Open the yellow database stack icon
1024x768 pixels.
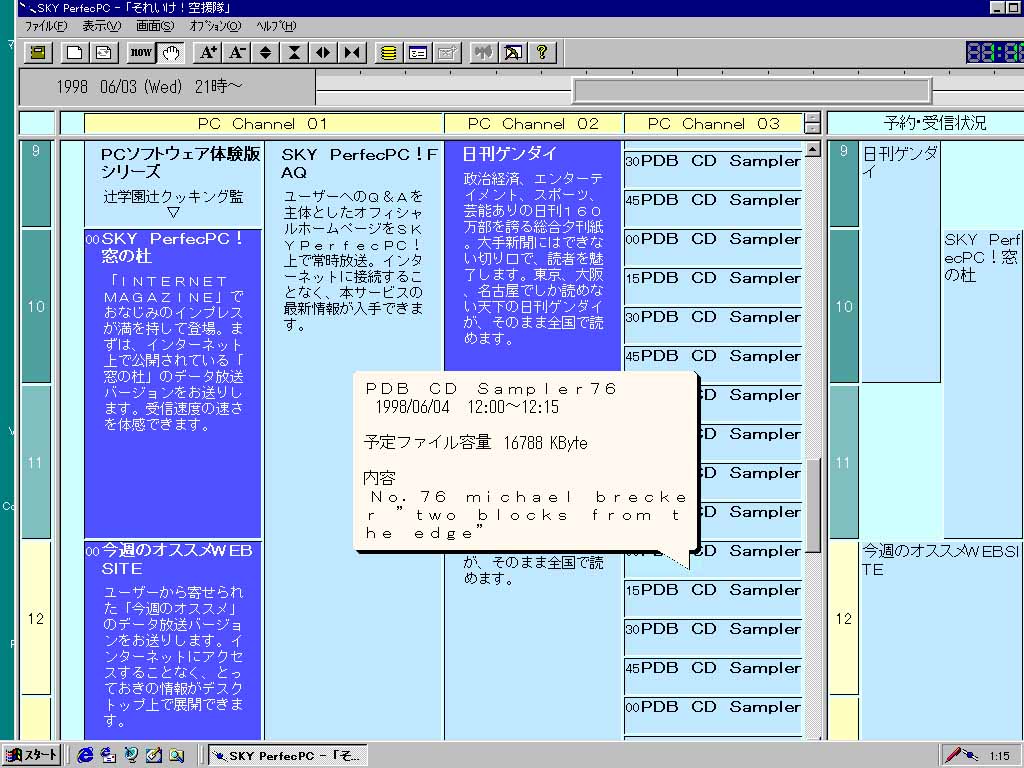tap(389, 52)
